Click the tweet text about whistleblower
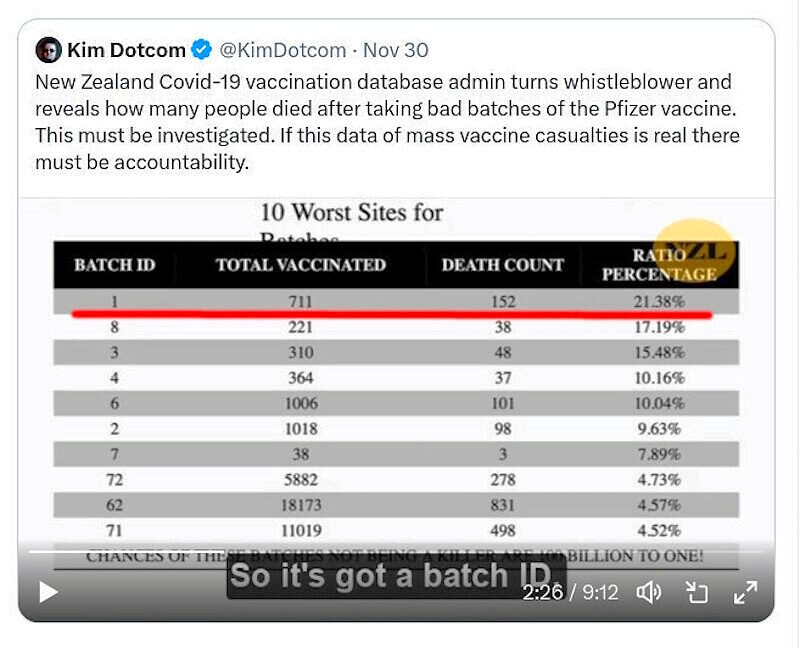 tap(387, 122)
